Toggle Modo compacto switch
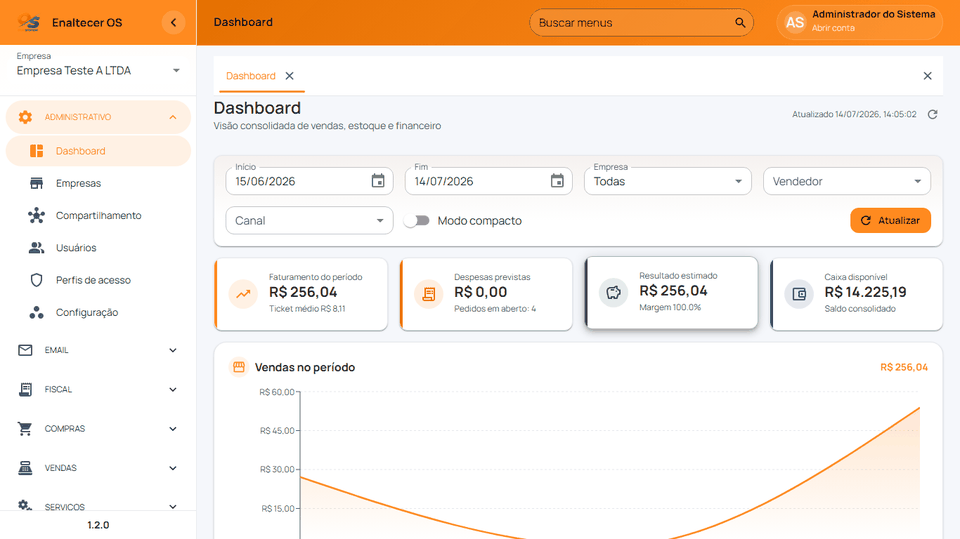Image resolution: width=960 pixels, height=539 pixels. pos(417,220)
